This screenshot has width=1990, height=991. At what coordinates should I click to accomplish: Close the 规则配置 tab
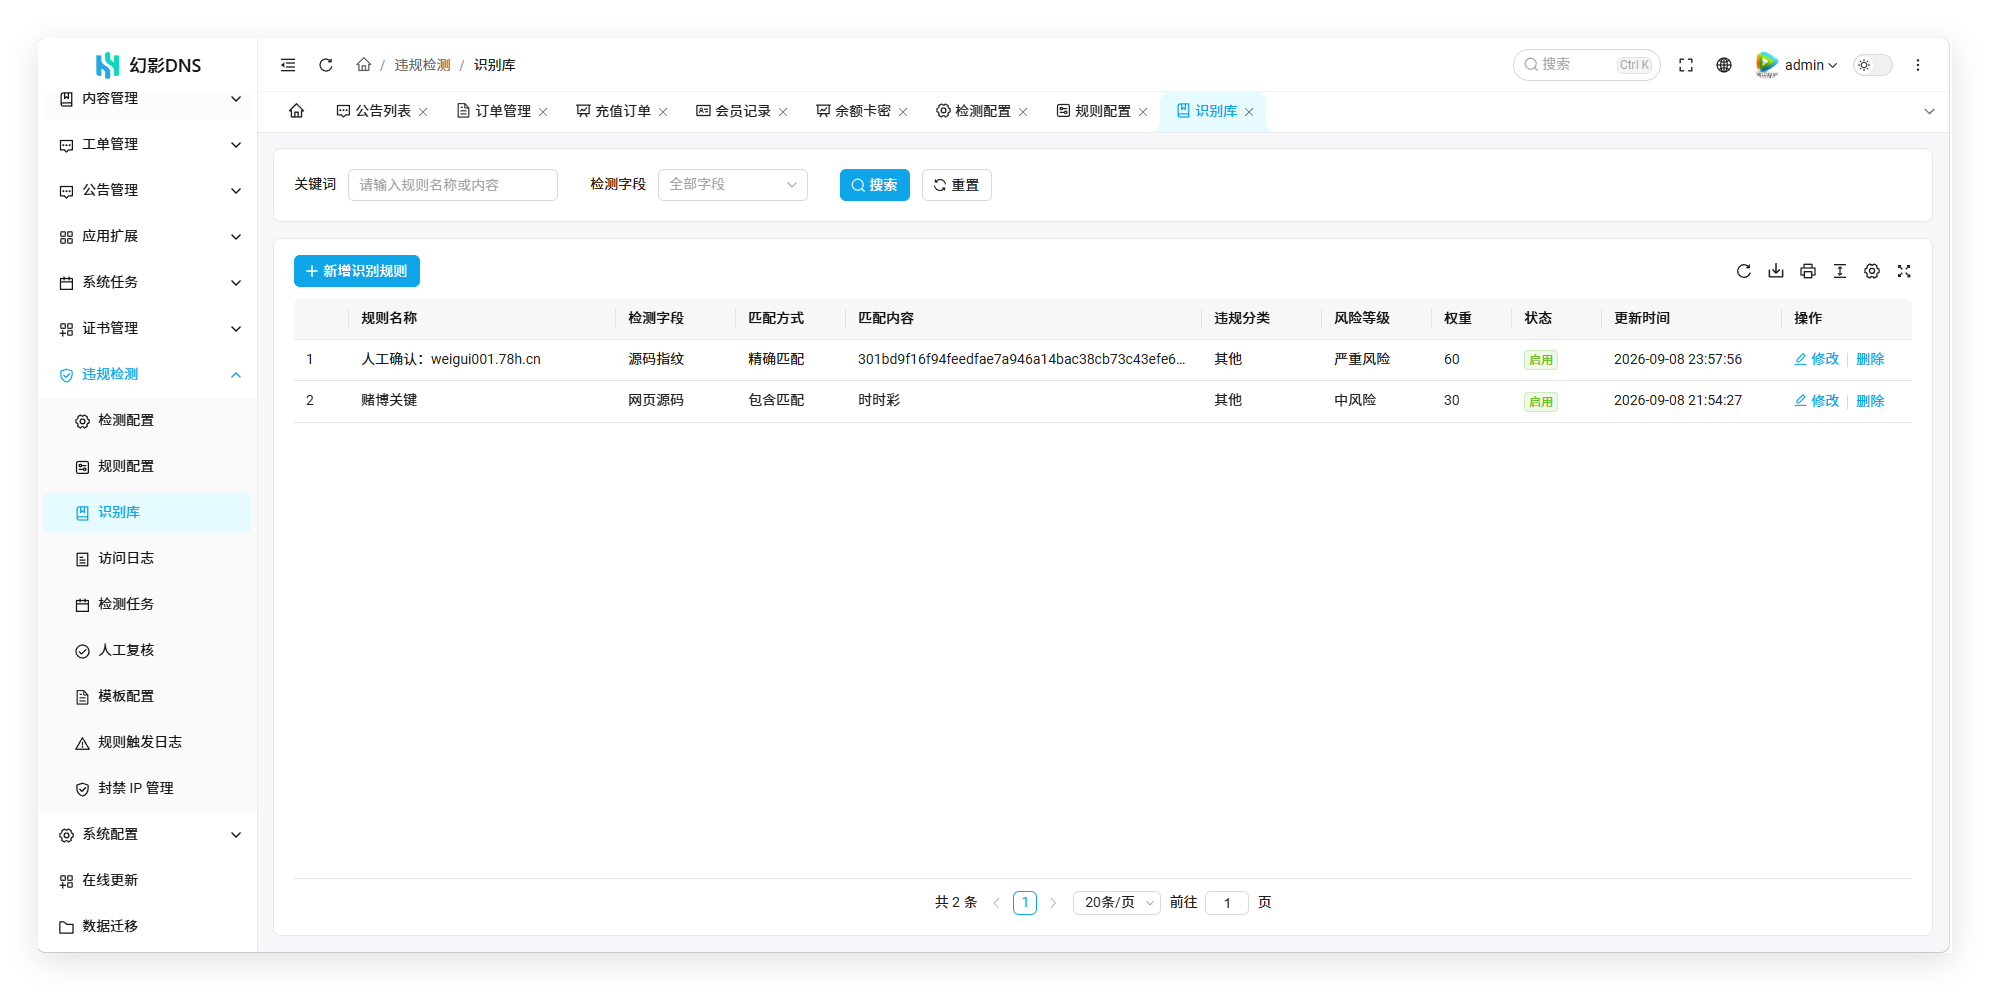coord(1143,112)
